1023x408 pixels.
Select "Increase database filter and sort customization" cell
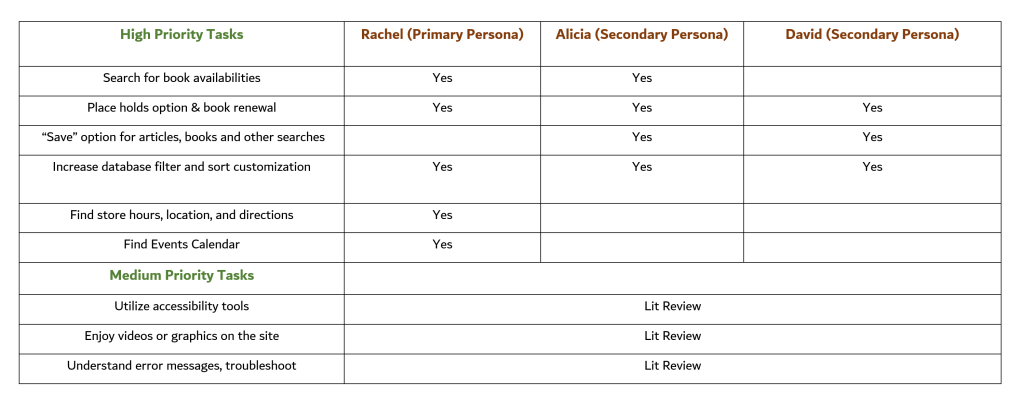pos(181,167)
